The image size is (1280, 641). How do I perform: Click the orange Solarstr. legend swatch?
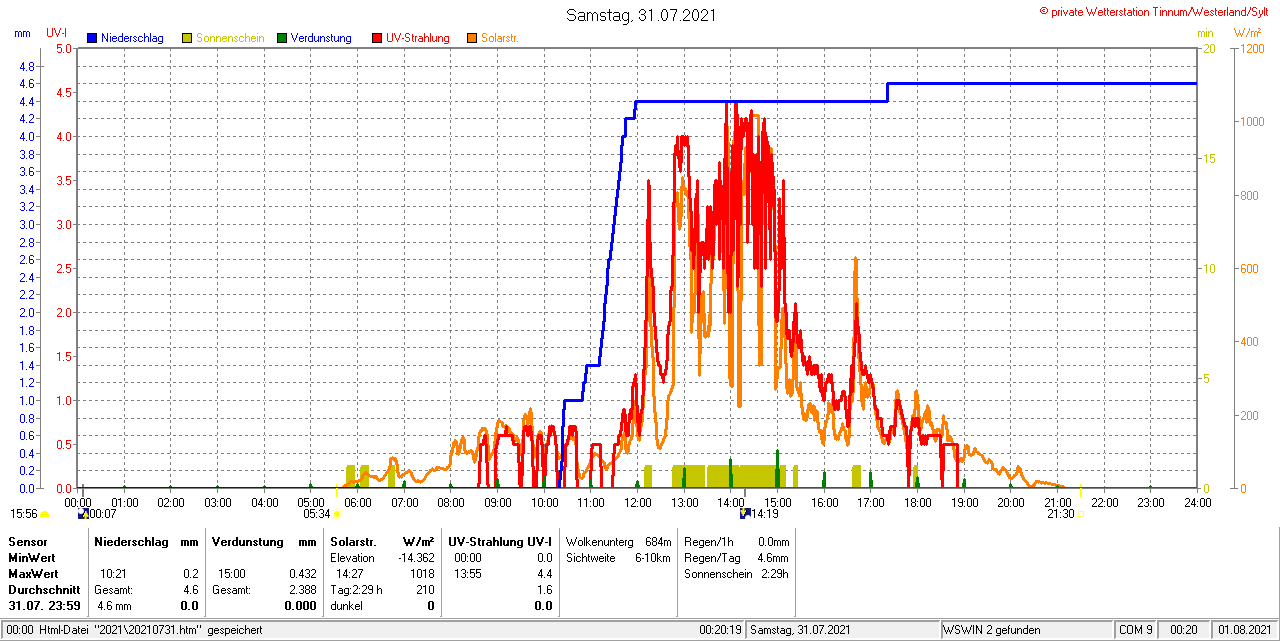point(472,38)
